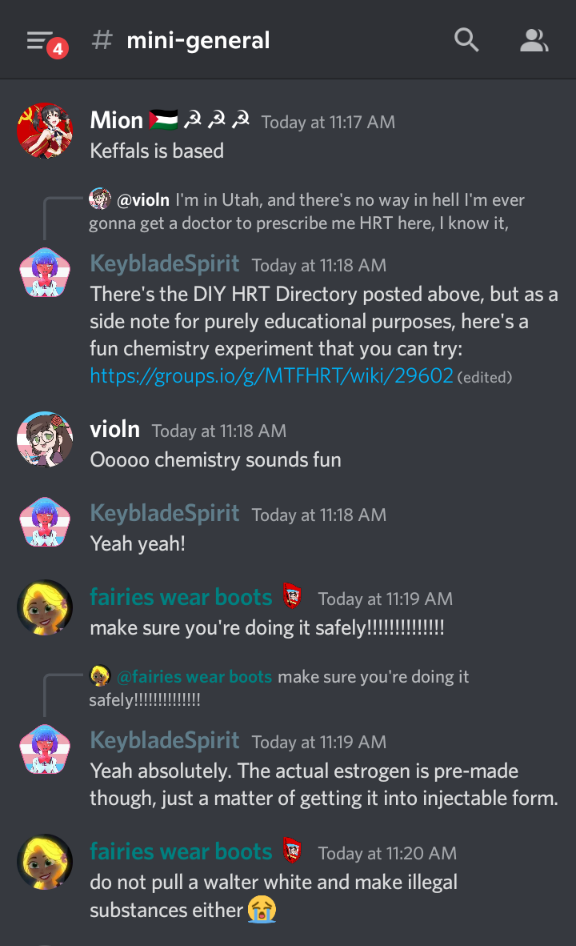The height and width of the screenshot is (946, 576).
Task: Jump to replied @violn message preview
Action: point(307,211)
